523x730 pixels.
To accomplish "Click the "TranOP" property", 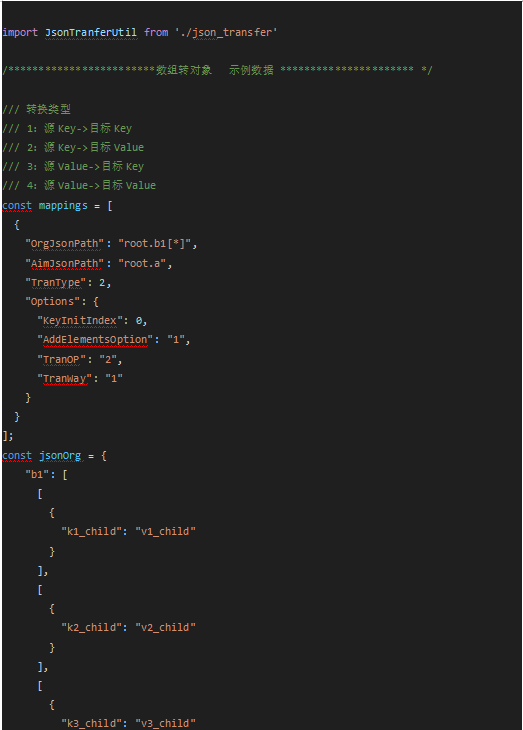I will [61, 359].
